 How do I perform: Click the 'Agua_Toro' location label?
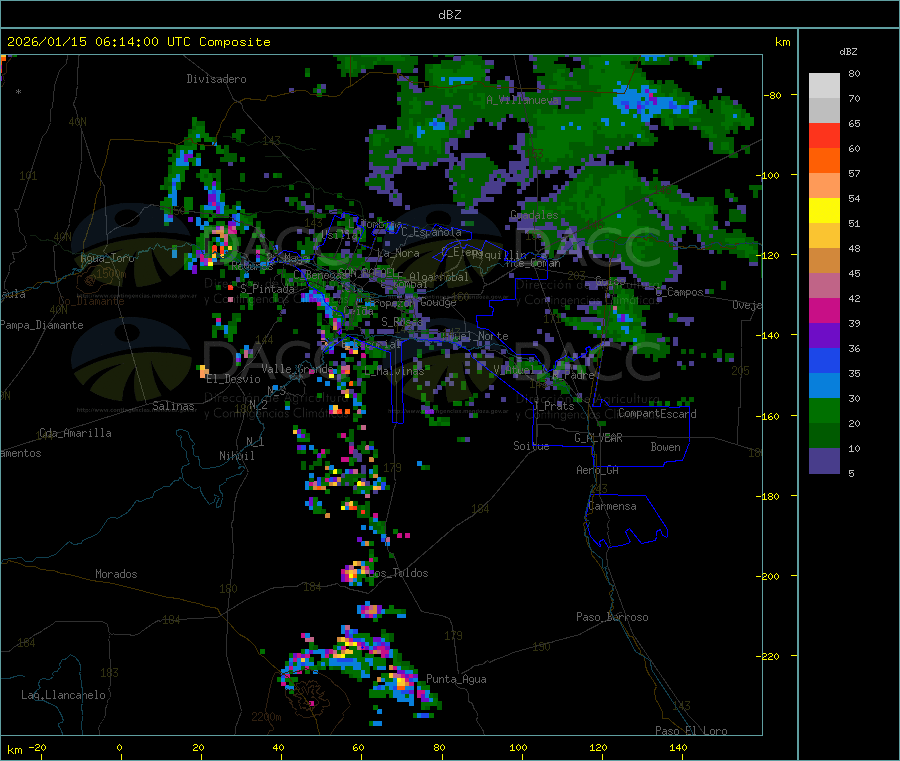107,258
